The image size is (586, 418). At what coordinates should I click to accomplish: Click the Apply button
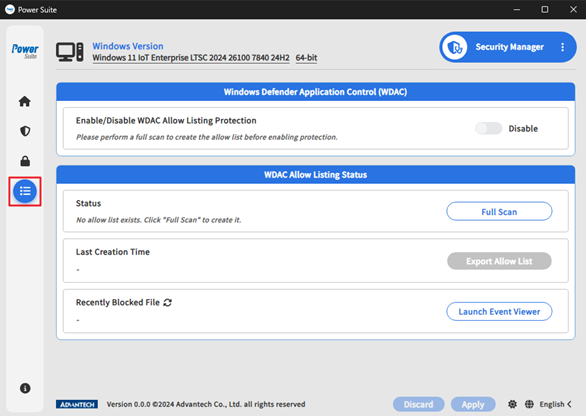tap(473, 405)
